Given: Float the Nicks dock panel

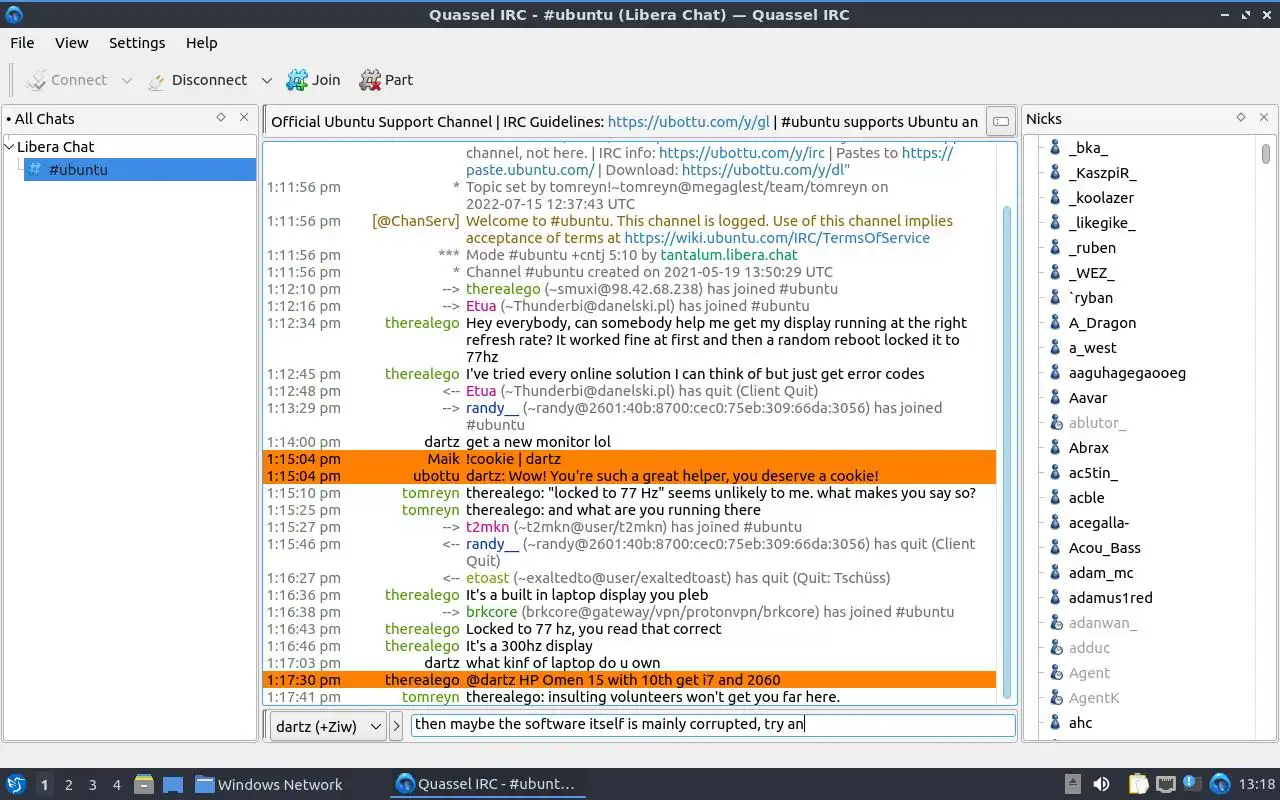Looking at the screenshot, I should (1241, 117).
